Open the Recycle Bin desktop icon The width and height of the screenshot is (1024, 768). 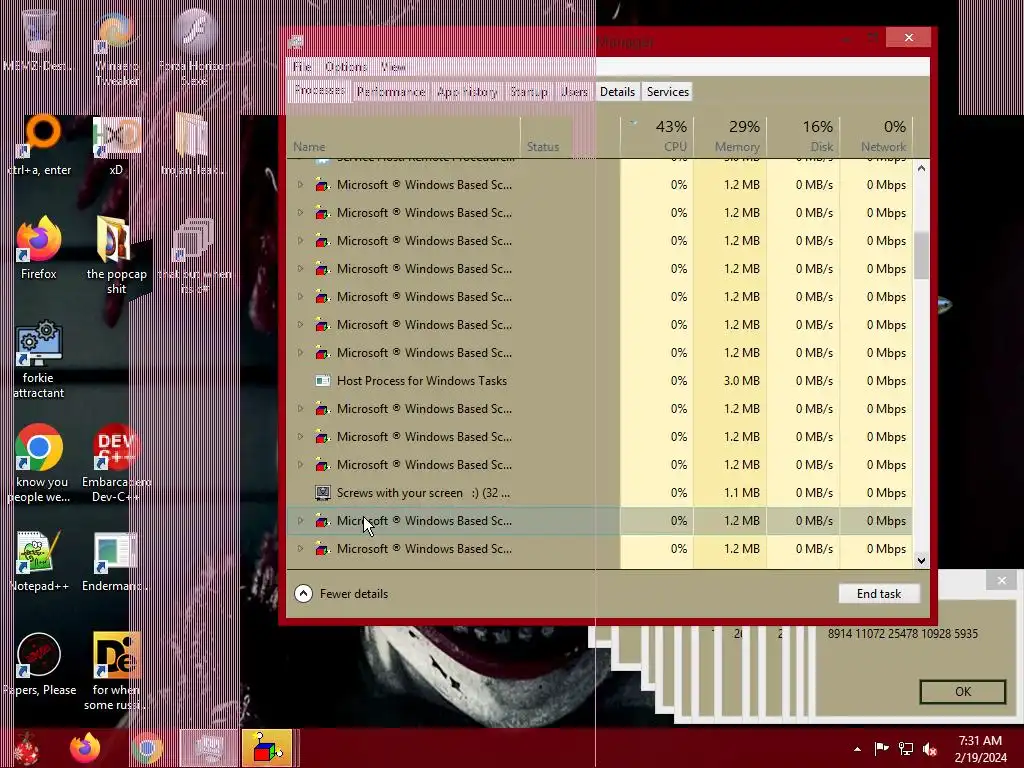click(39, 39)
